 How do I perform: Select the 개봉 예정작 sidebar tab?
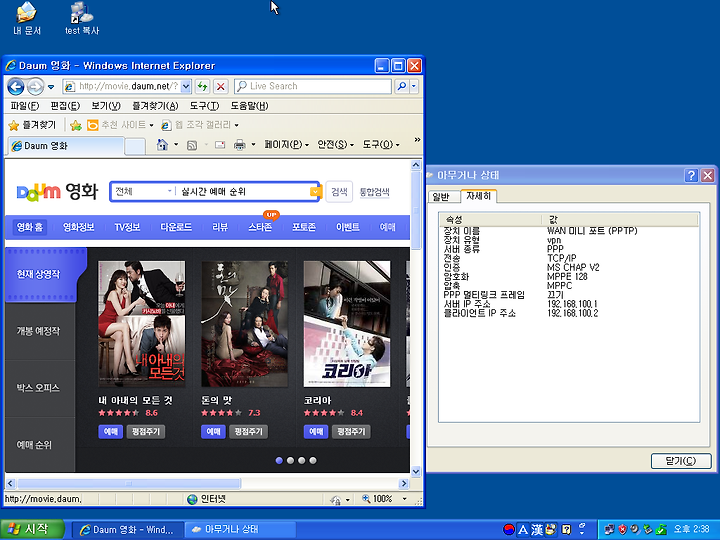[40, 331]
